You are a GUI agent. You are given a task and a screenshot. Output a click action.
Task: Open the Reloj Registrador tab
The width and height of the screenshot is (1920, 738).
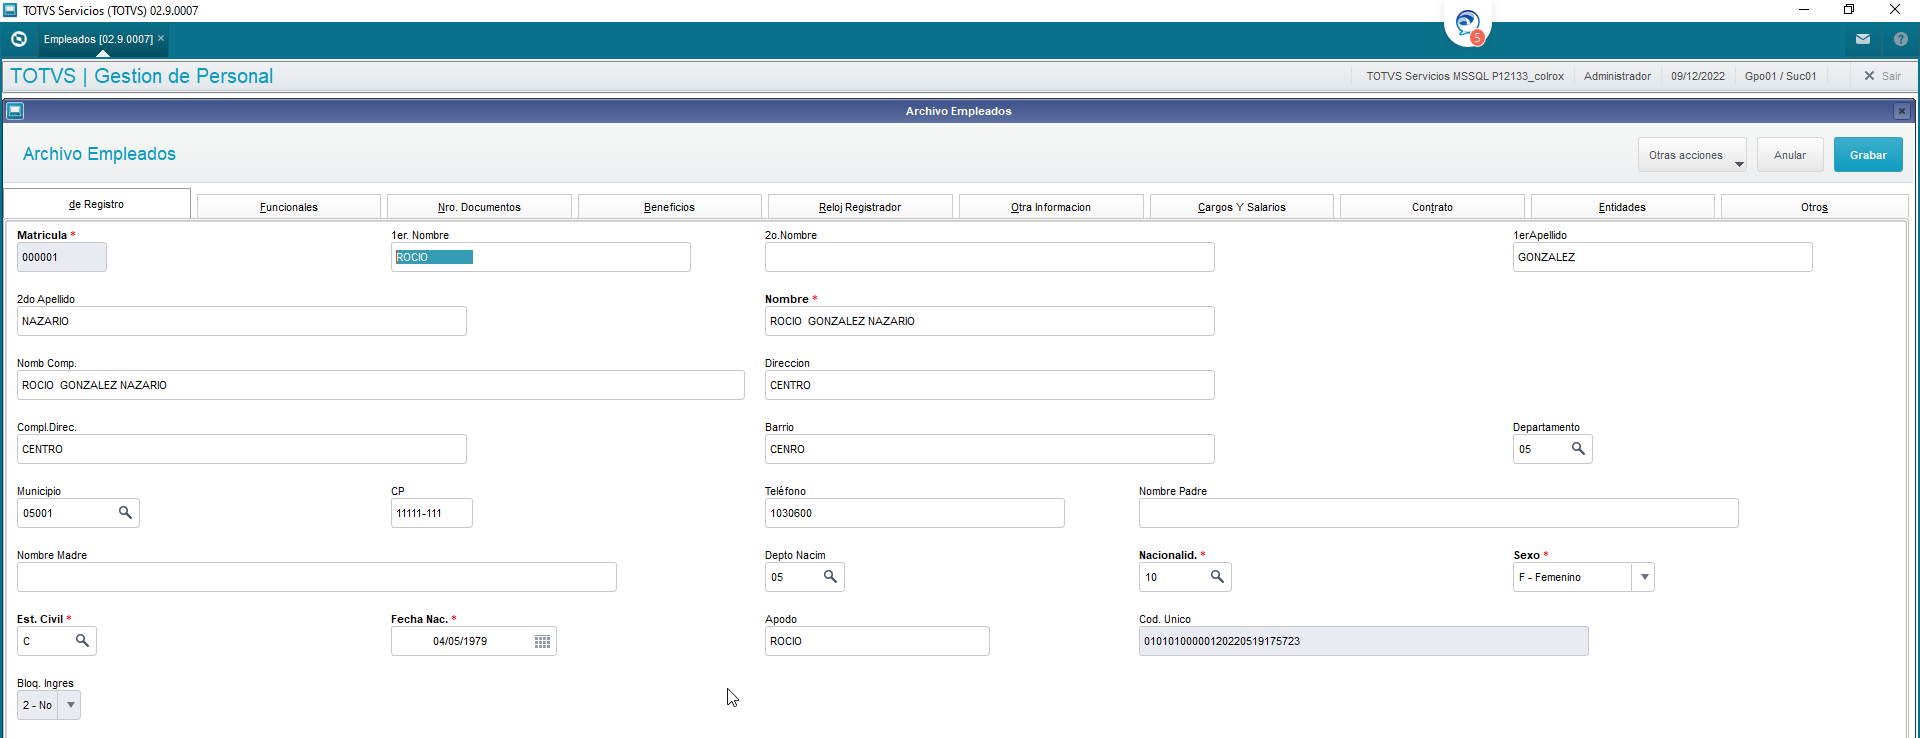860,207
